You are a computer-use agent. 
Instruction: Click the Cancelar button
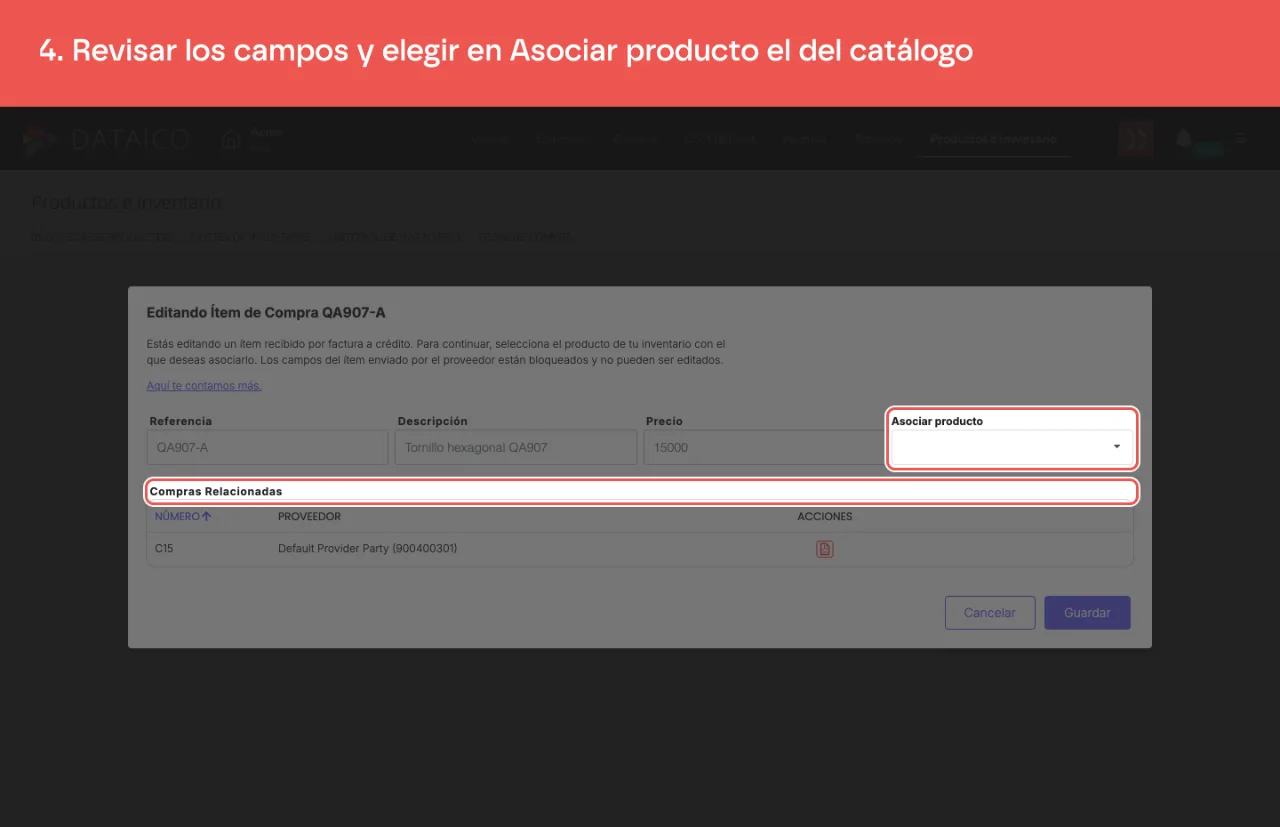point(990,613)
